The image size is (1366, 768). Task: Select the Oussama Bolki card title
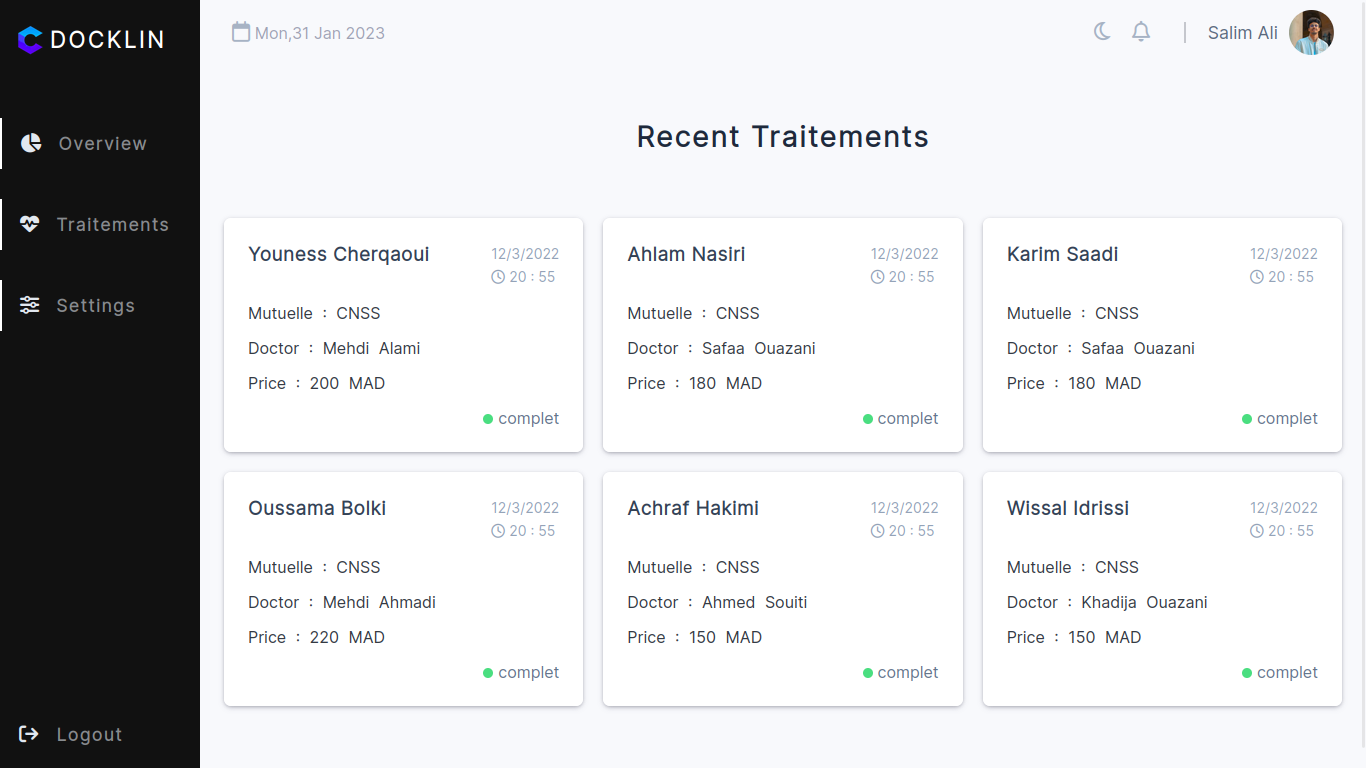(317, 508)
